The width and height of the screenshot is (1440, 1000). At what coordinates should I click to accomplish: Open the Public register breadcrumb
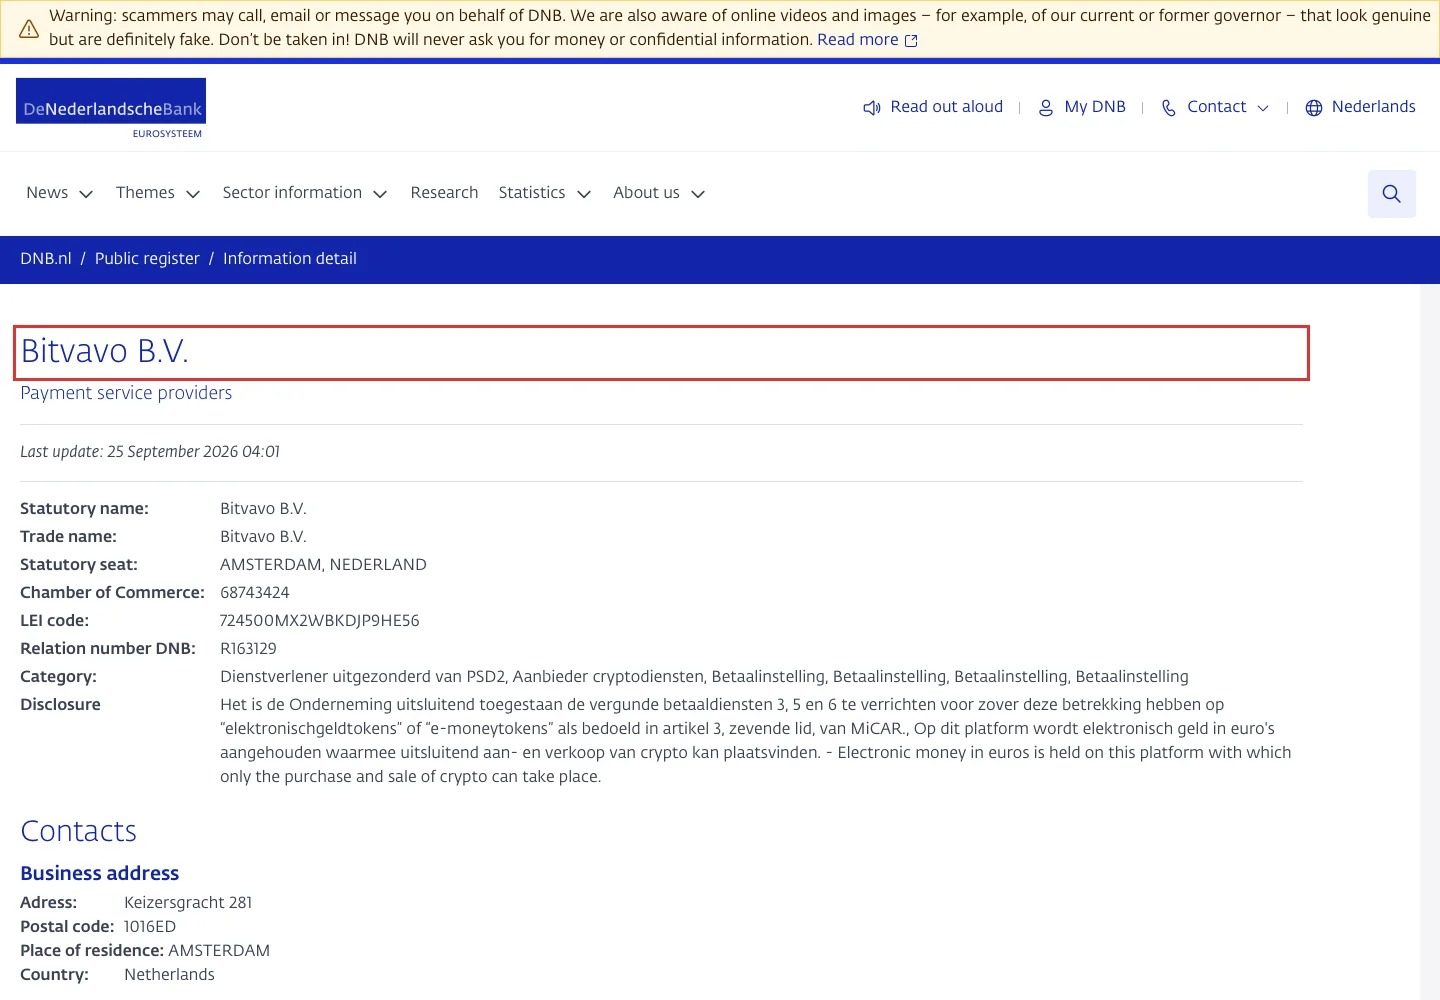point(147,259)
